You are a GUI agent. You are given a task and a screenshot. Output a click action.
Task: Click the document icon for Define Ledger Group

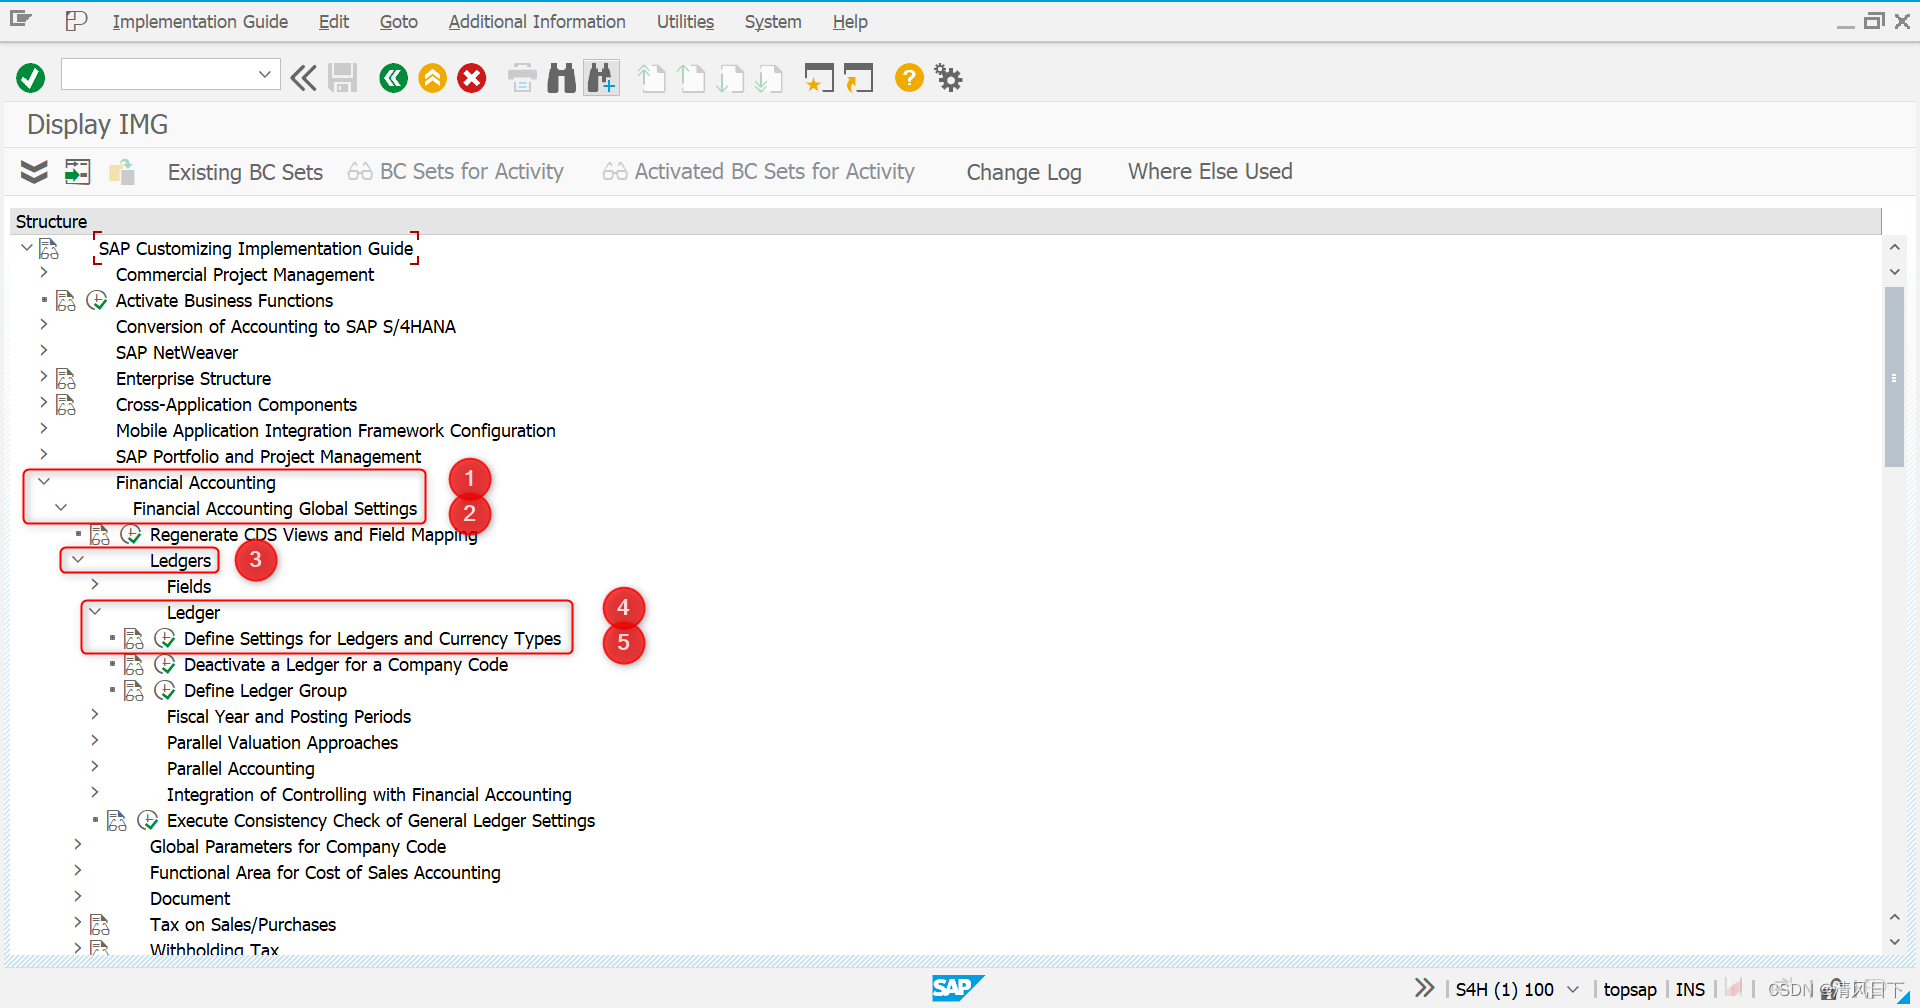click(x=134, y=690)
